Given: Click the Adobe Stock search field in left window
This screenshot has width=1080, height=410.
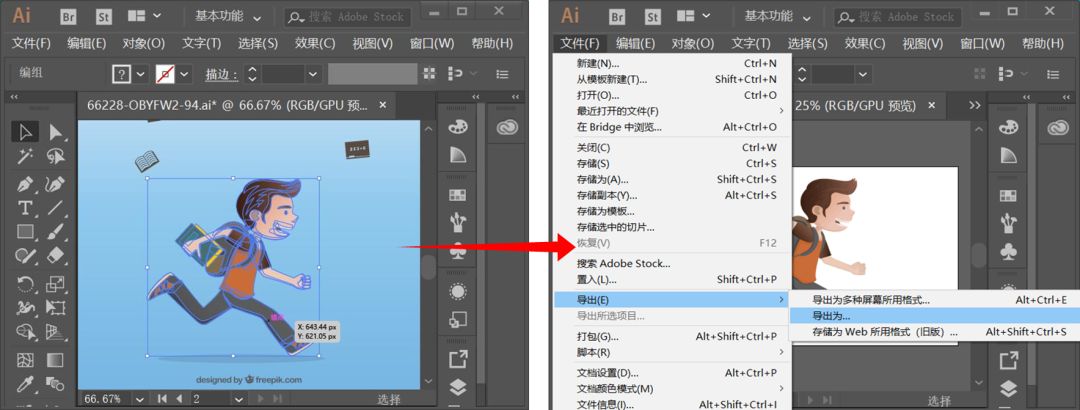Looking at the screenshot, I should (348, 17).
